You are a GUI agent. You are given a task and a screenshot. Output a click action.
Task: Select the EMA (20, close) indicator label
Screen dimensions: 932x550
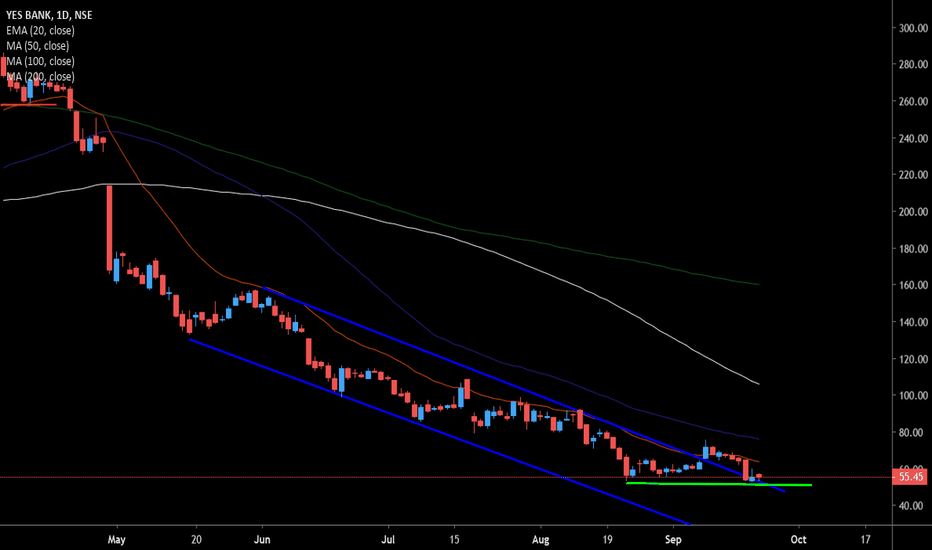click(40, 30)
